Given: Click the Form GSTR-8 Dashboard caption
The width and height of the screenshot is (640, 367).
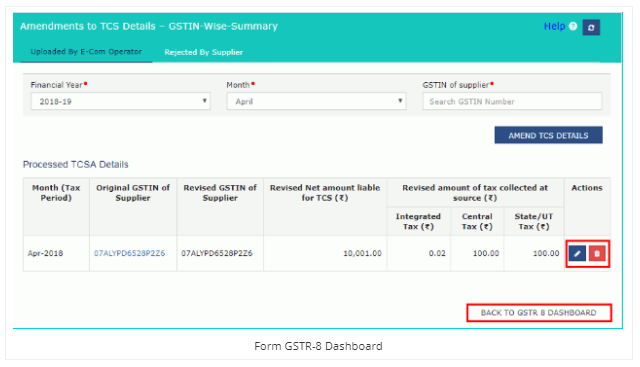Looking at the screenshot, I should coord(318,346).
